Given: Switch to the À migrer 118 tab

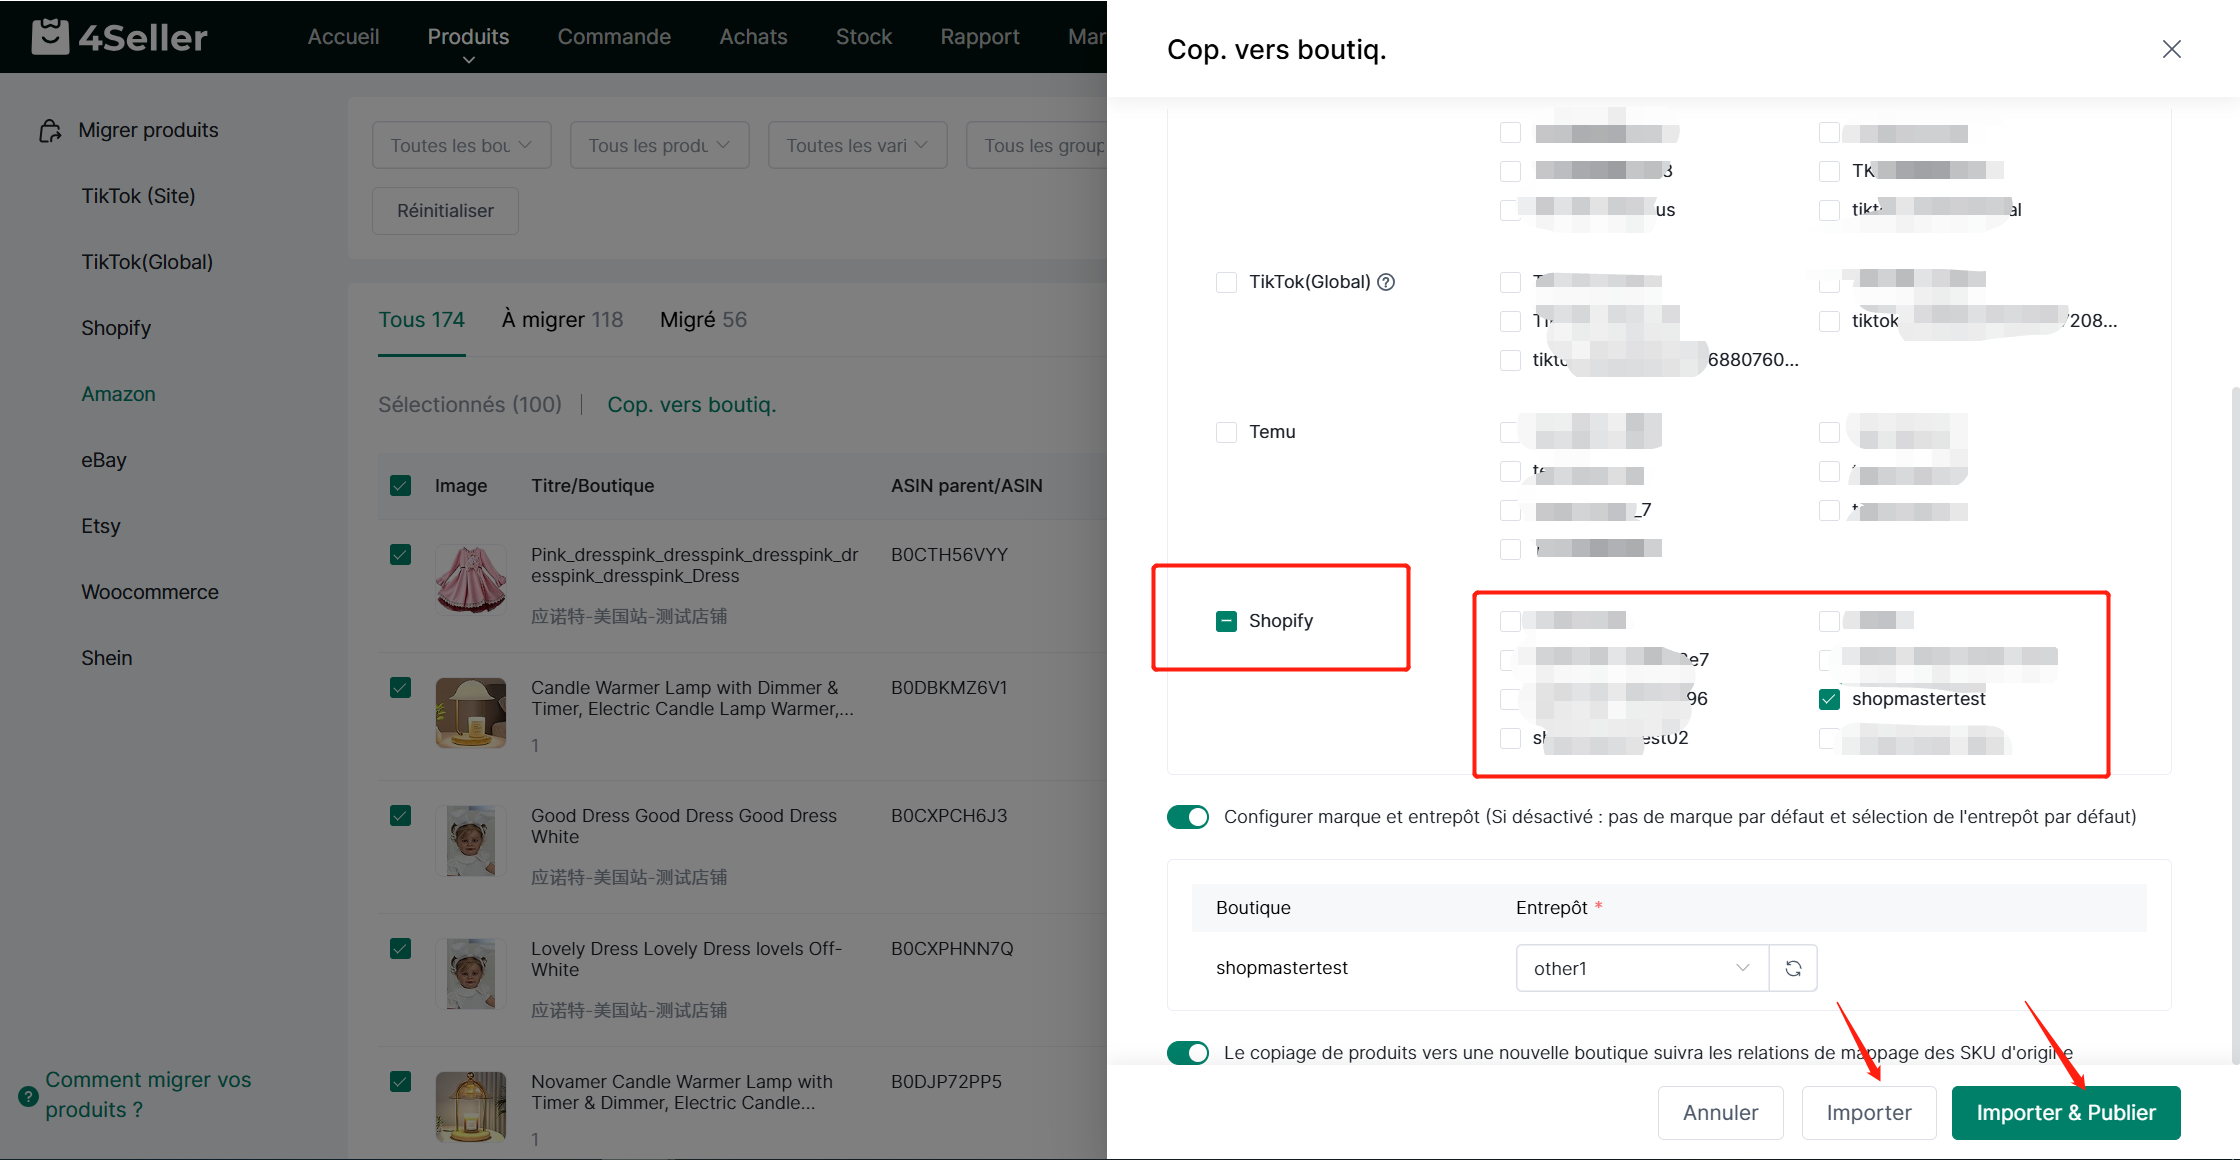Looking at the screenshot, I should click(x=562, y=320).
